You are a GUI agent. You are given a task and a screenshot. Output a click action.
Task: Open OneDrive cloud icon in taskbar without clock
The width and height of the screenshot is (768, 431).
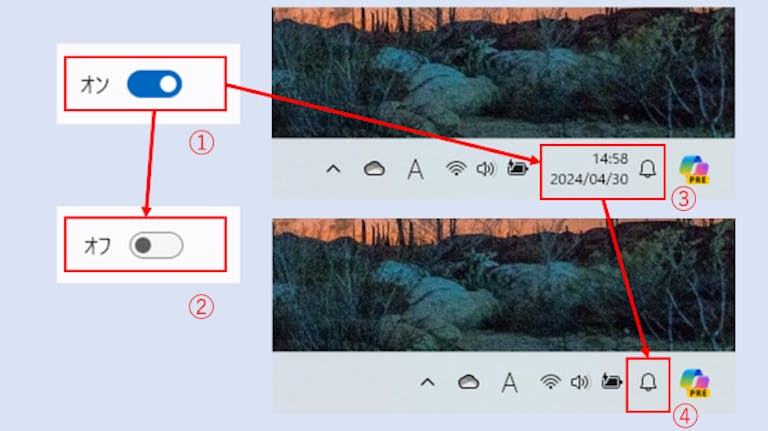[468, 382]
